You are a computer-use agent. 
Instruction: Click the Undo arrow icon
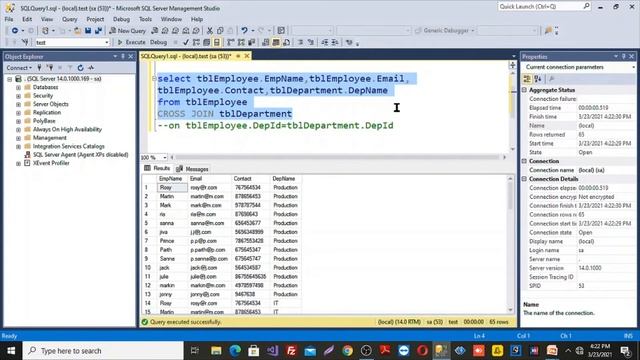(244, 31)
